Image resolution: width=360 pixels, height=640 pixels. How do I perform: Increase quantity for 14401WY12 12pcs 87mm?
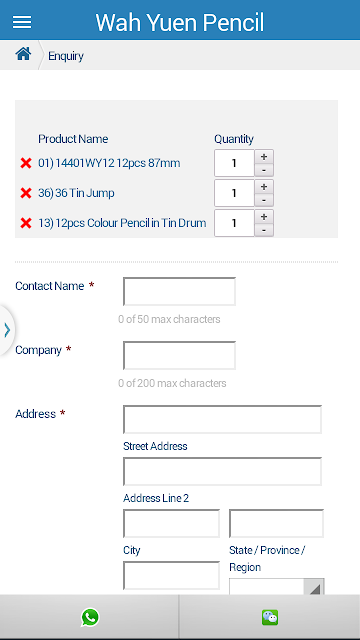tap(264, 156)
